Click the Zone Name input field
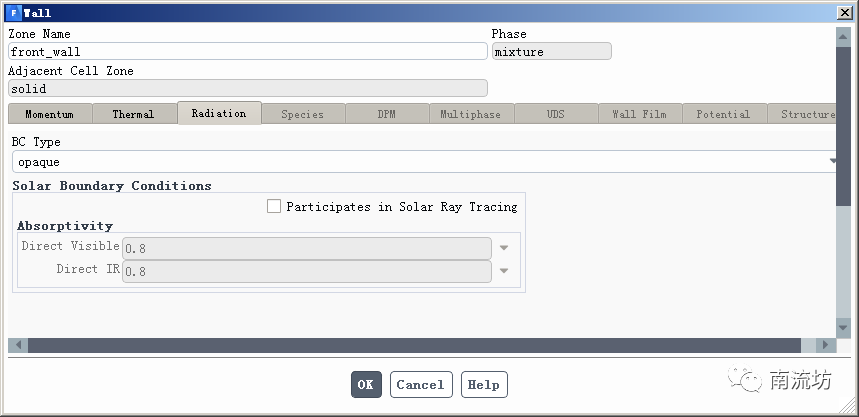859x417 pixels. click(247, 51)
